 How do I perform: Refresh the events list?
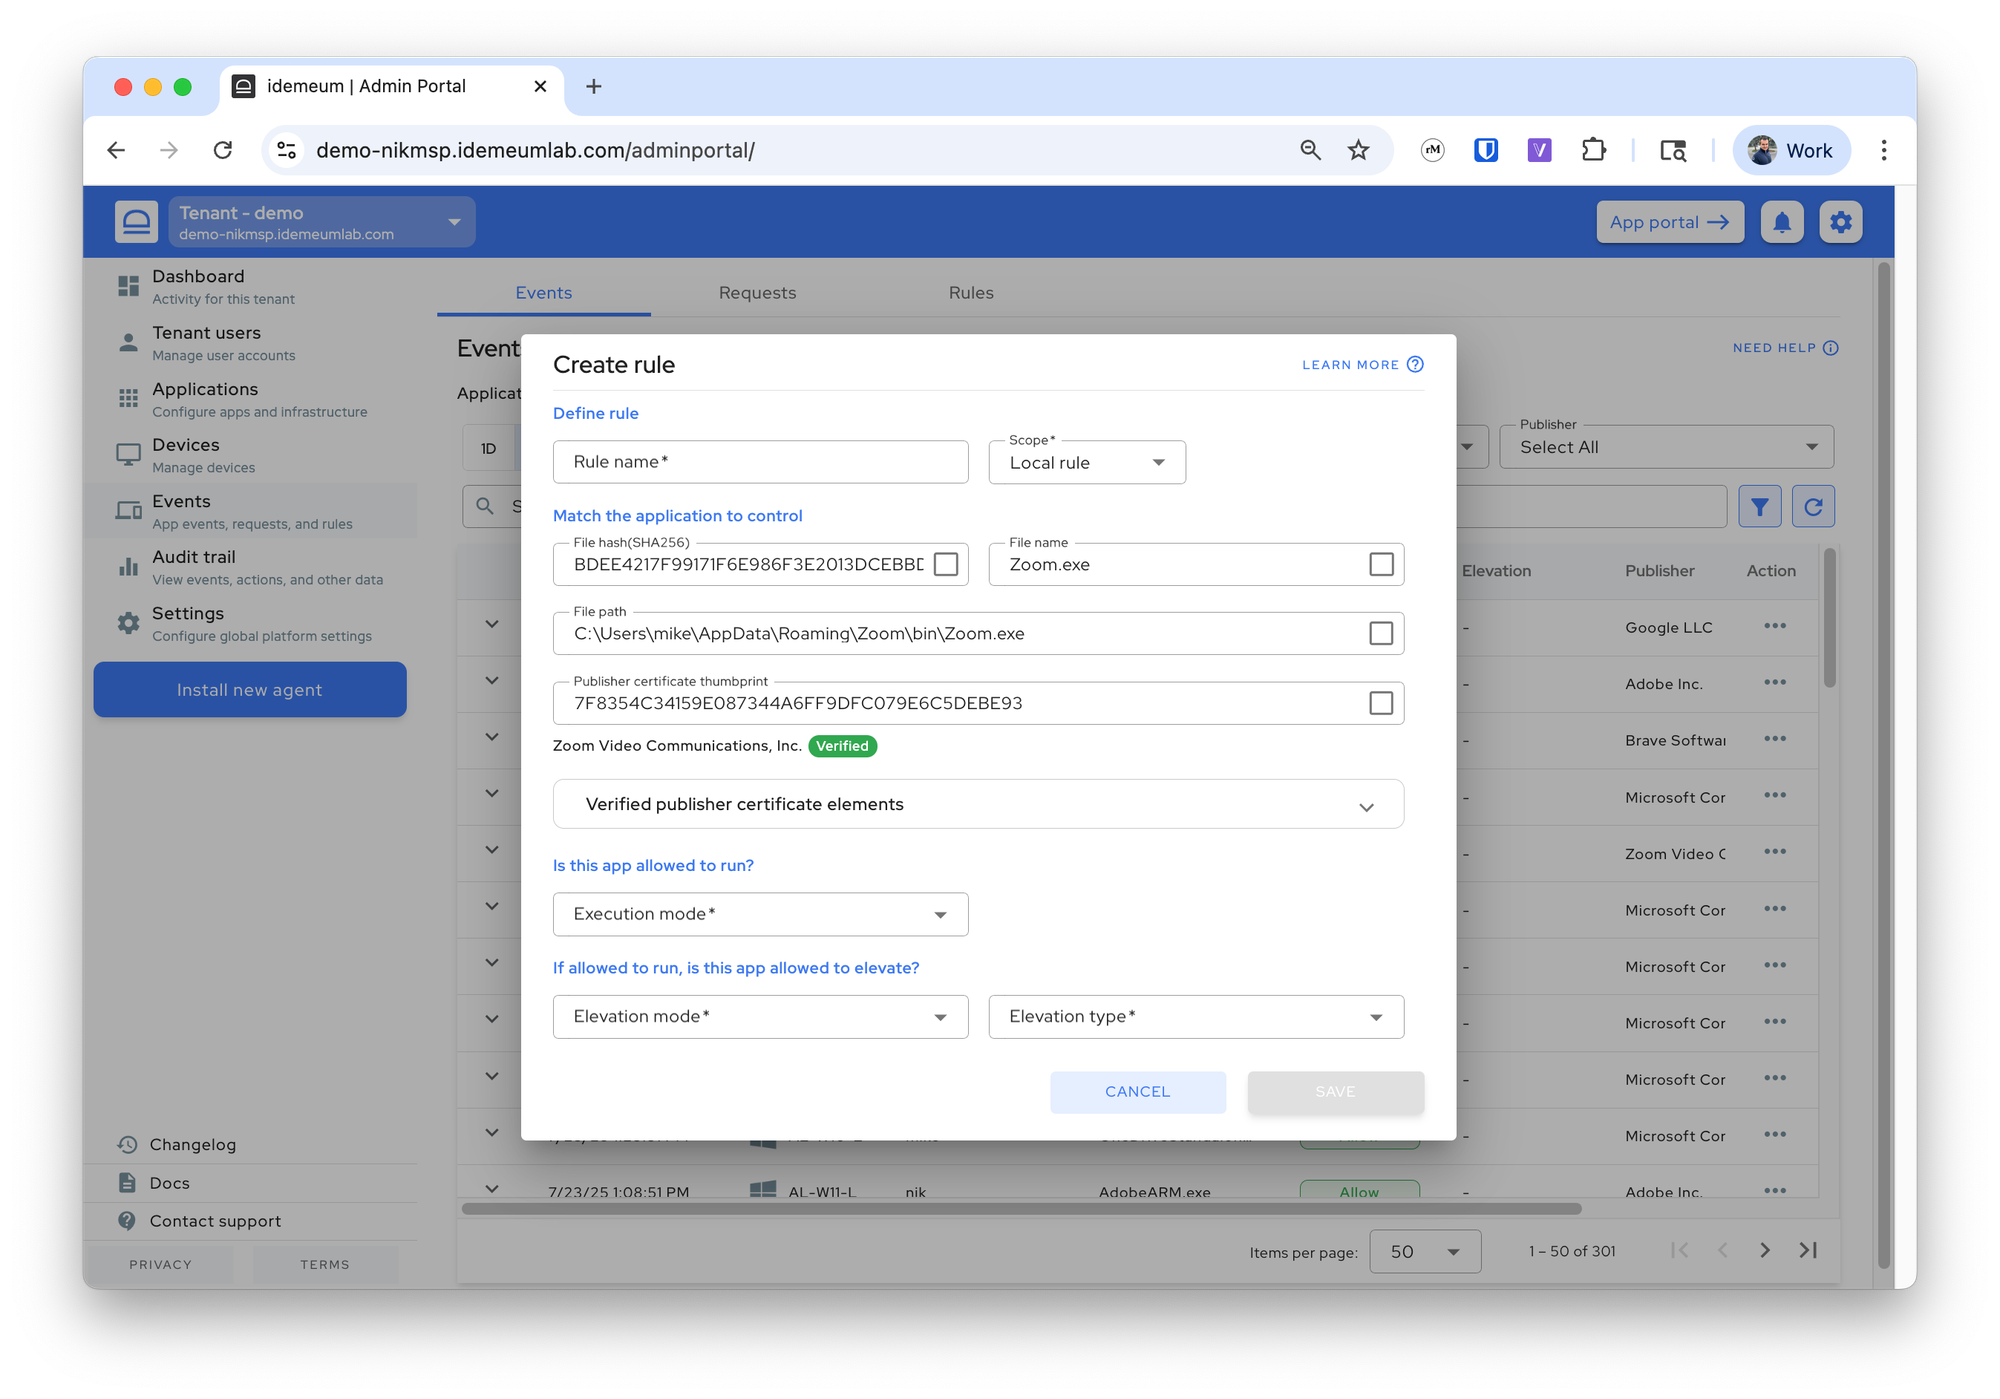pyautogui.click(x=1812, y=507)
